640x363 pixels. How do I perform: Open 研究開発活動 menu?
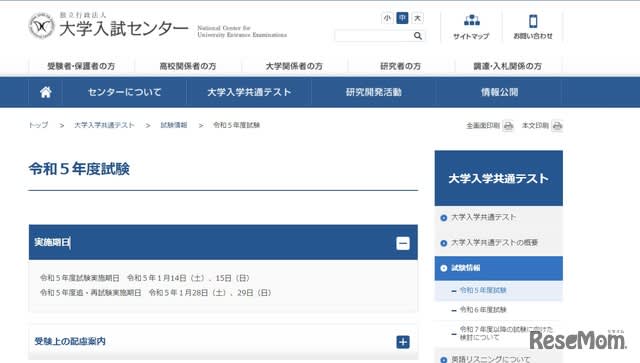click(374, 92)
